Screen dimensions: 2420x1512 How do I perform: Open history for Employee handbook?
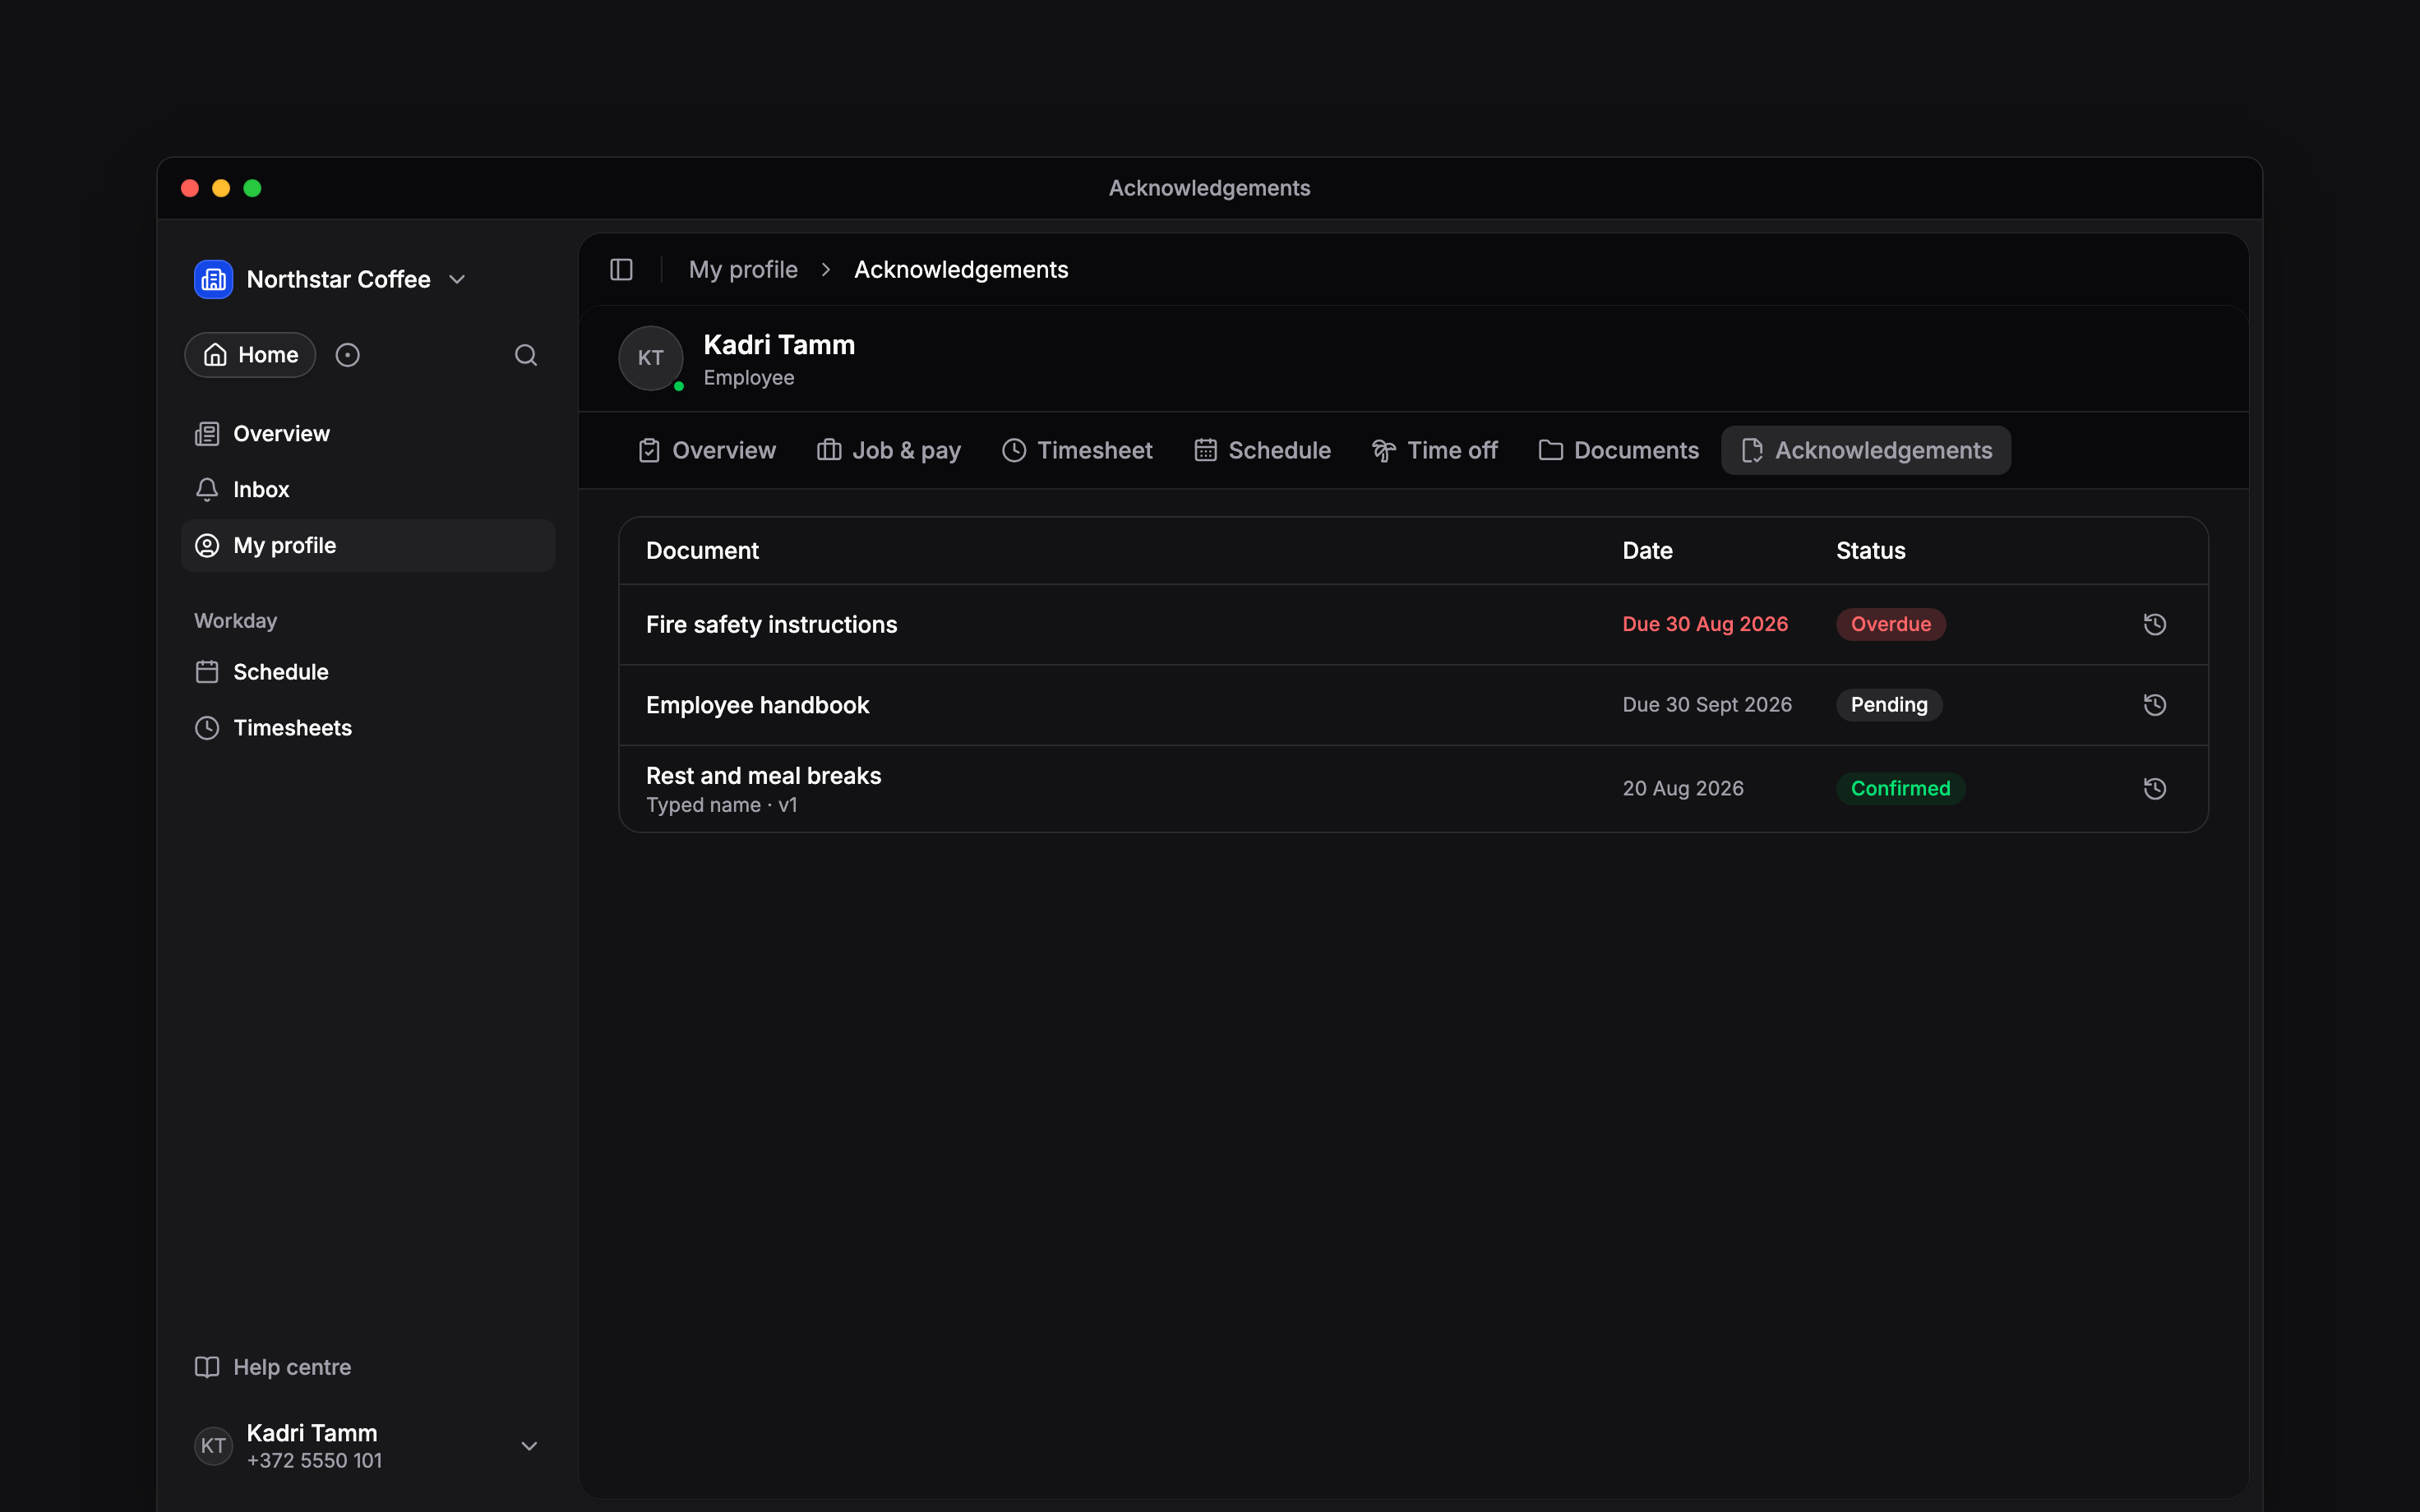point(2155,705)
